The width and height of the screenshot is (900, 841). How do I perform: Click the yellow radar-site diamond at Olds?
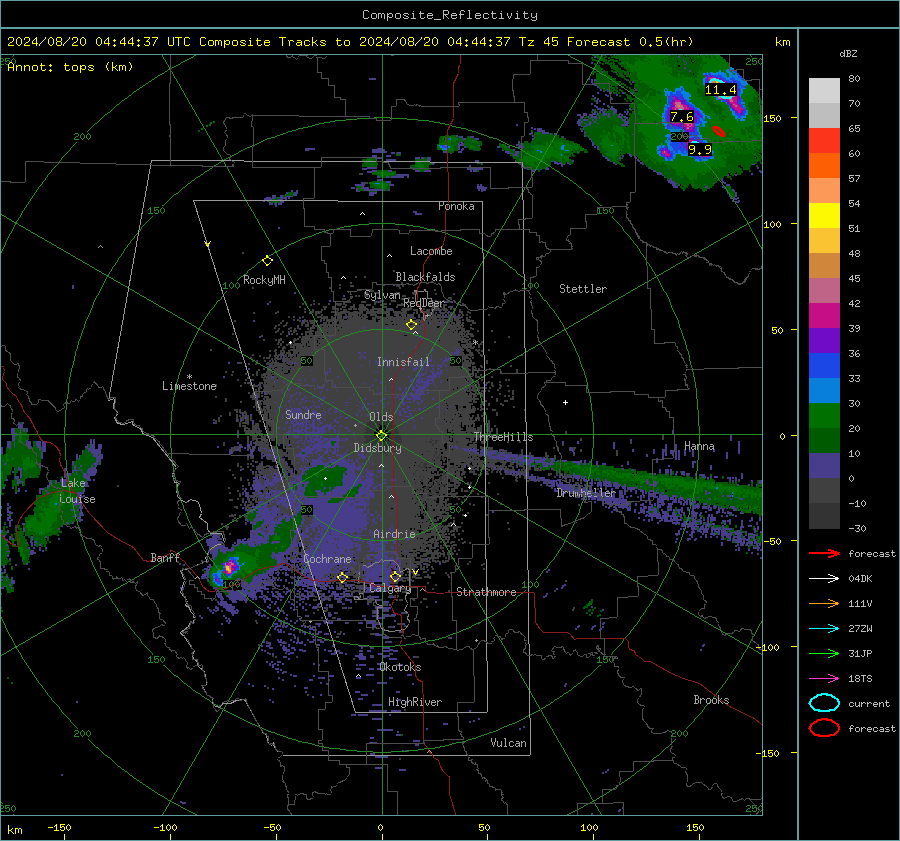[x=382, y=435]
